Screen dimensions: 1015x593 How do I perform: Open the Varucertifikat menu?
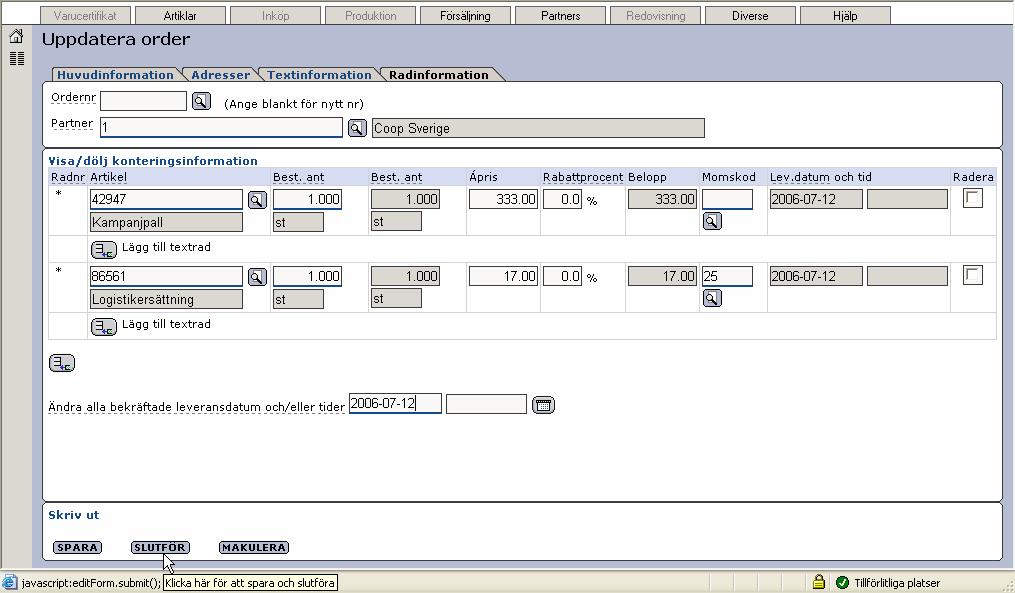(x=85, y=16)
